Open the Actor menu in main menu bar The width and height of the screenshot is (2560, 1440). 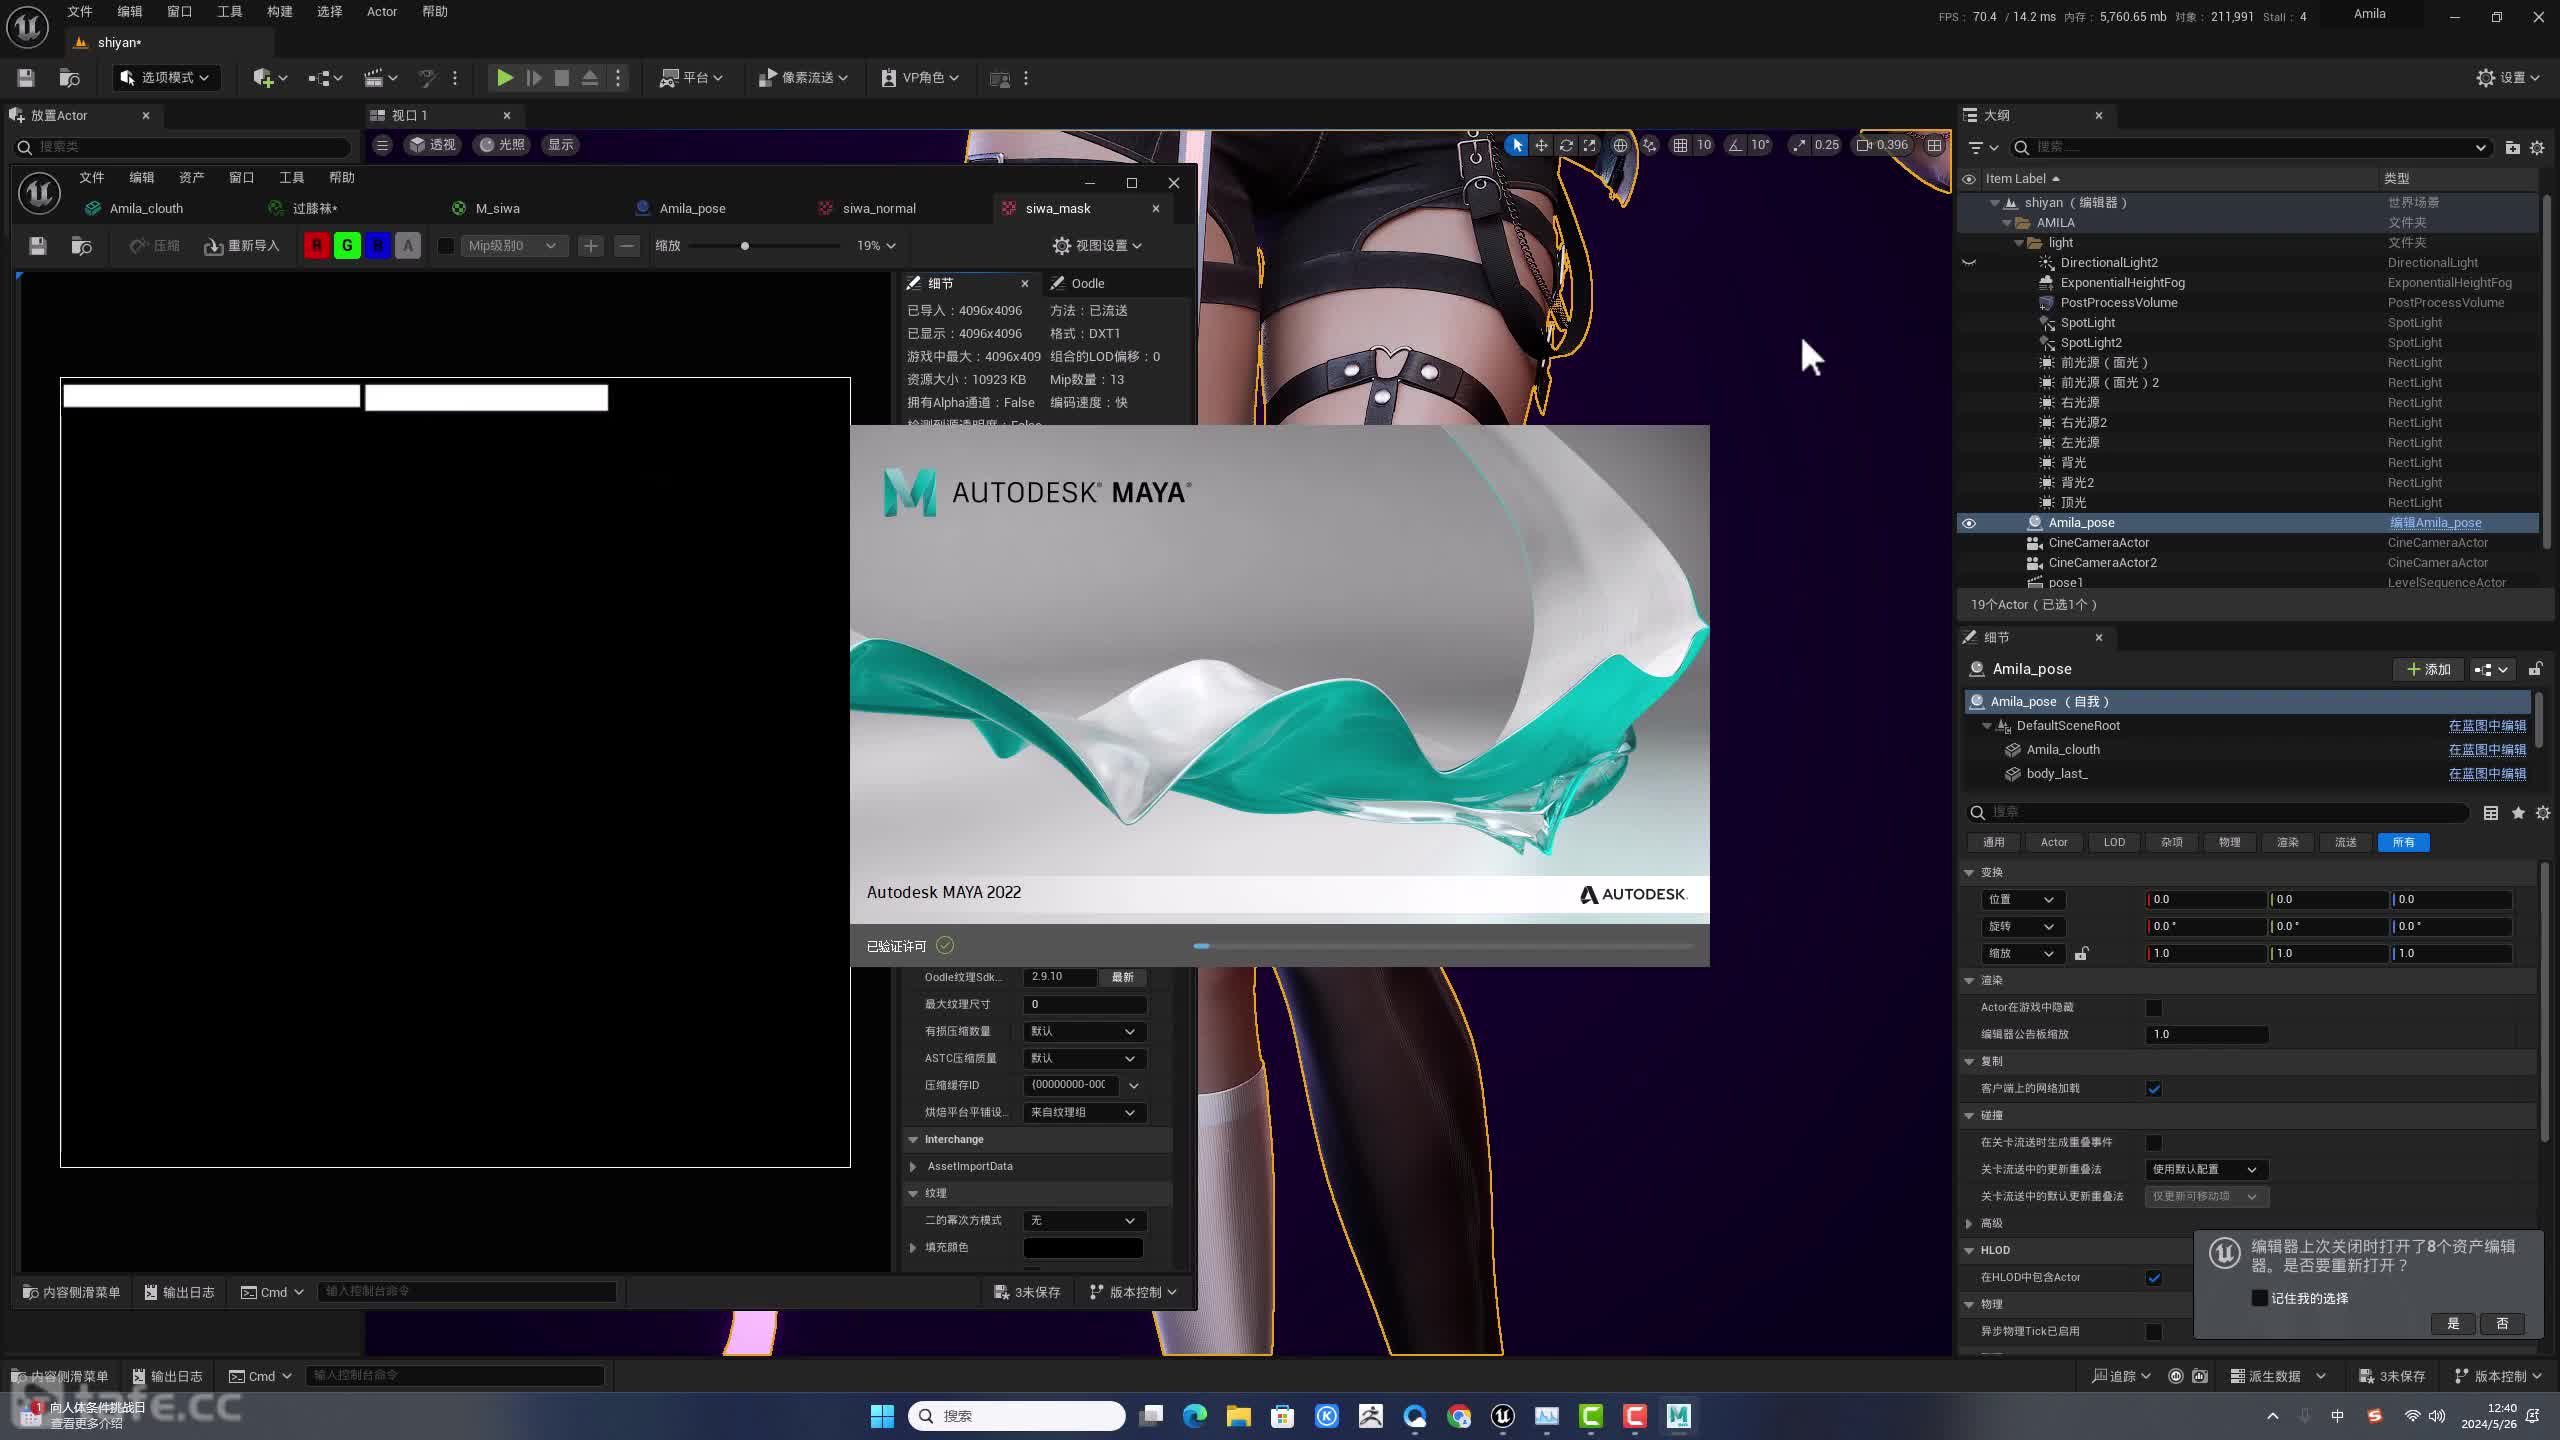[382, 12]
